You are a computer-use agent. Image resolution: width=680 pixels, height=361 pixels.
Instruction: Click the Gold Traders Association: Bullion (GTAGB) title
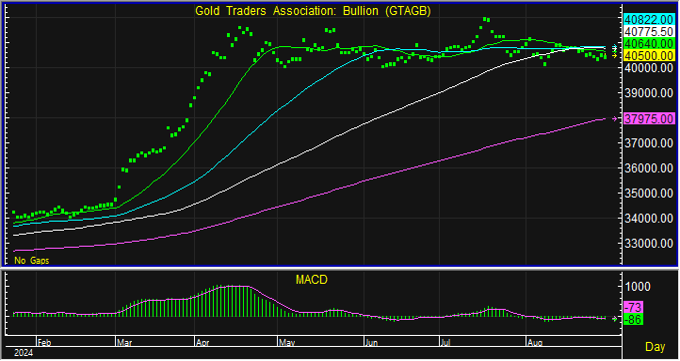point(313,11)
